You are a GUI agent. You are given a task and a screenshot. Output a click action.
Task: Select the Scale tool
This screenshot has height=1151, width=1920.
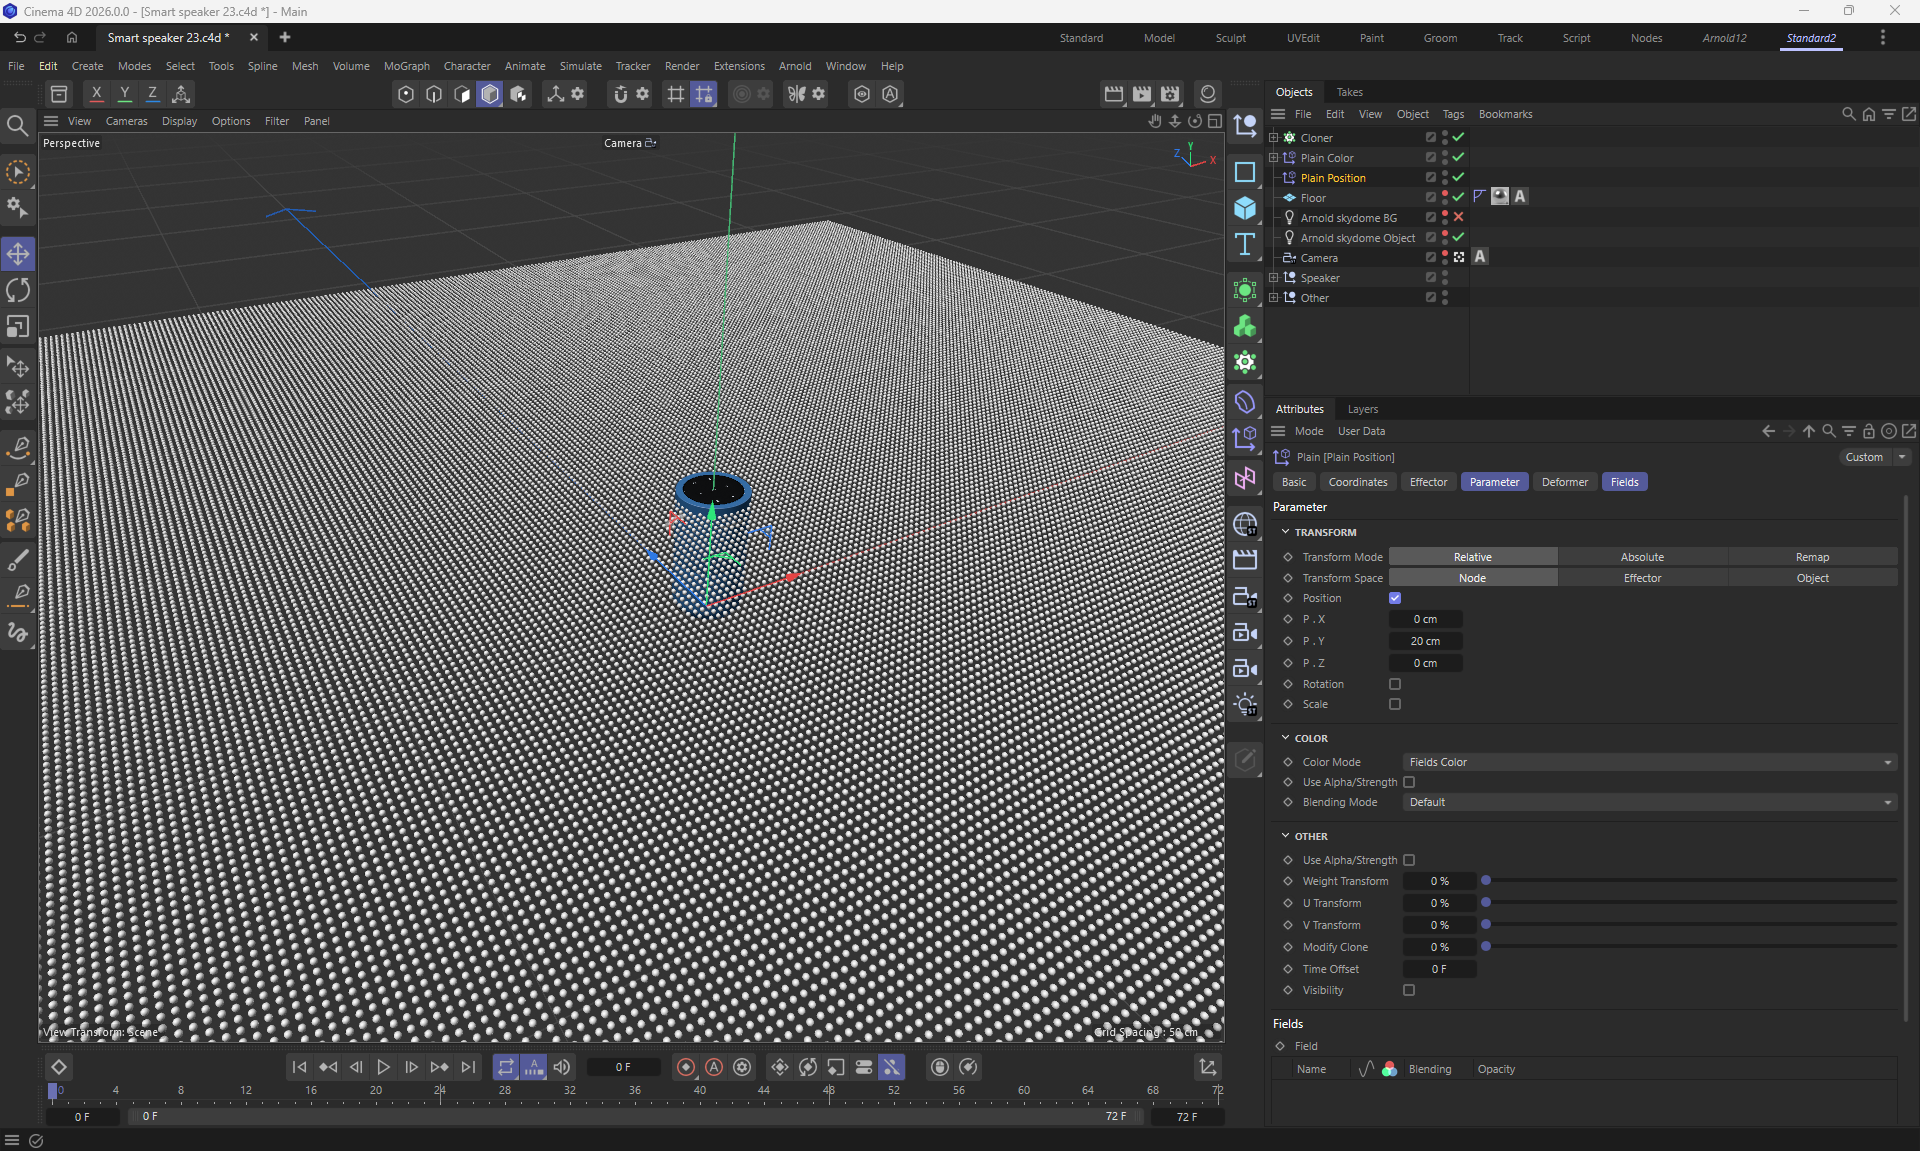18,327
